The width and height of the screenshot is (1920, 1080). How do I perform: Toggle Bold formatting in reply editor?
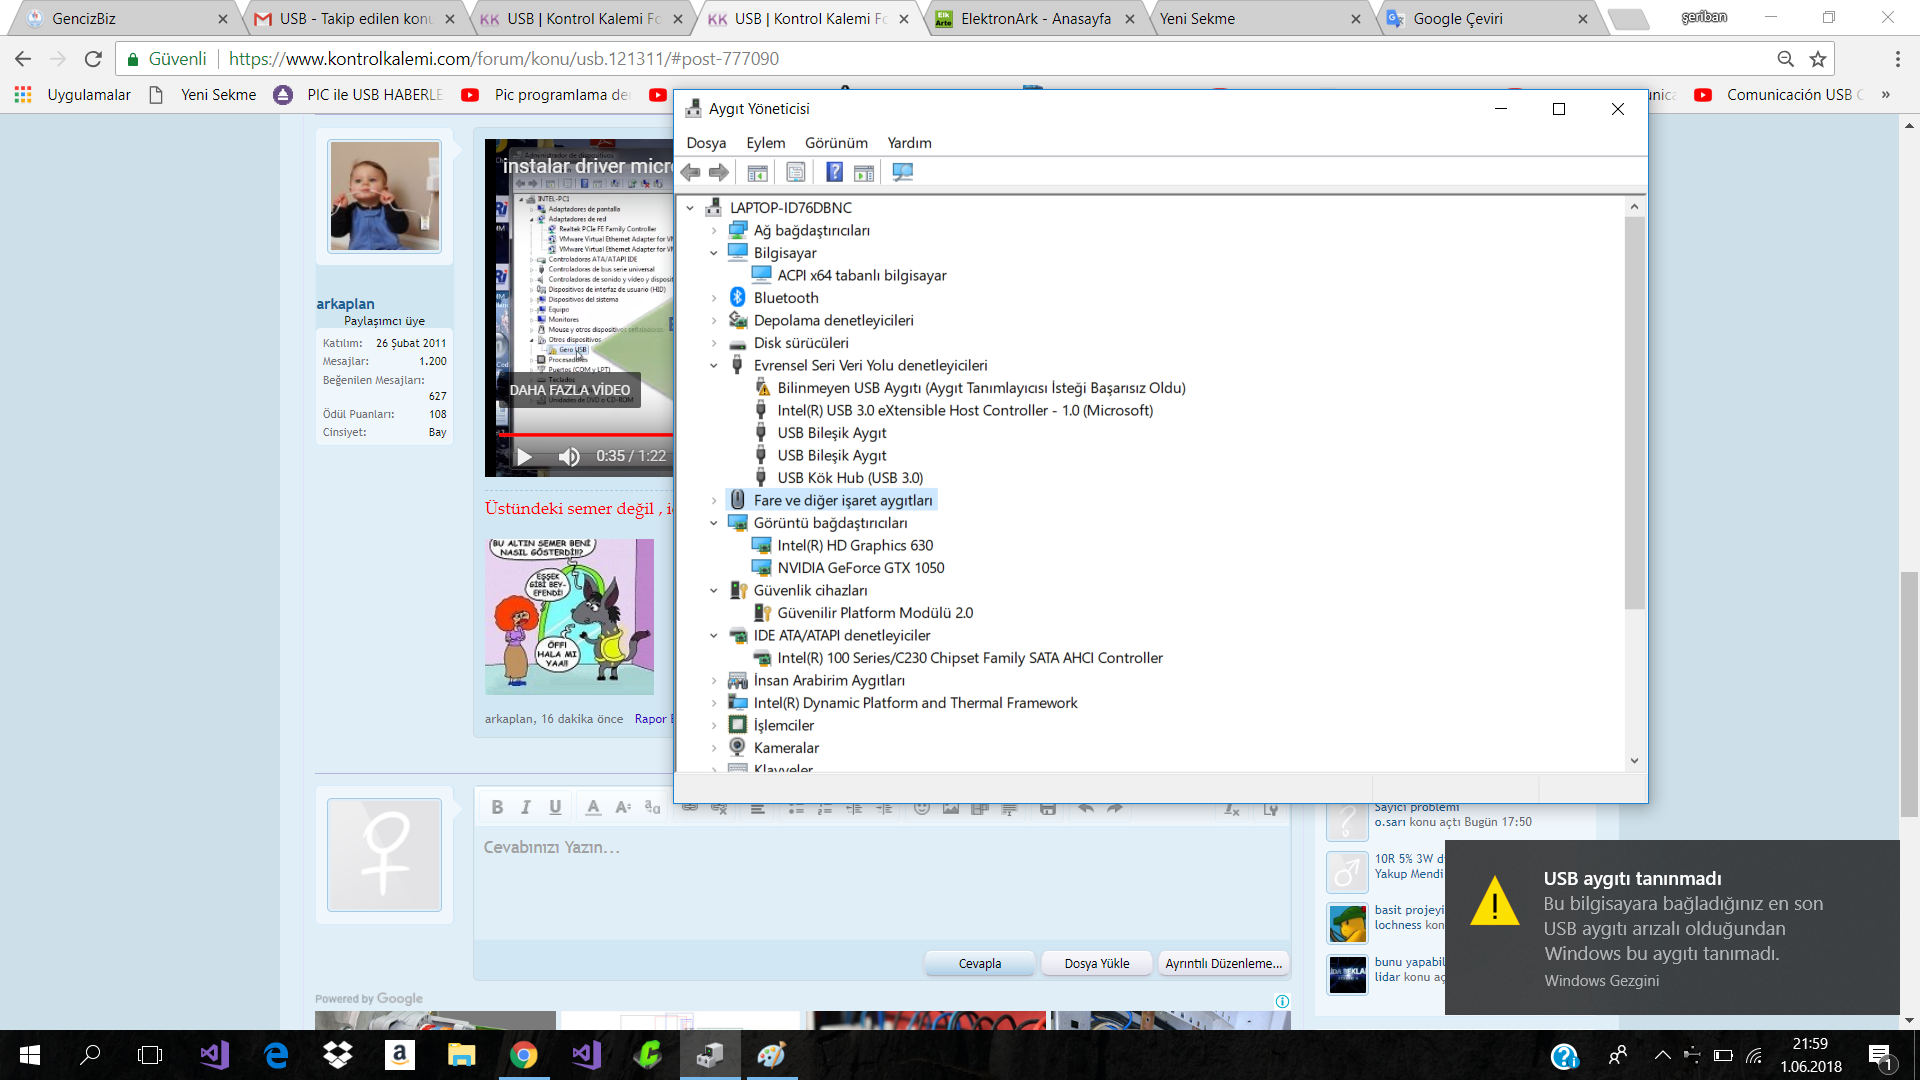pos(497,808)
